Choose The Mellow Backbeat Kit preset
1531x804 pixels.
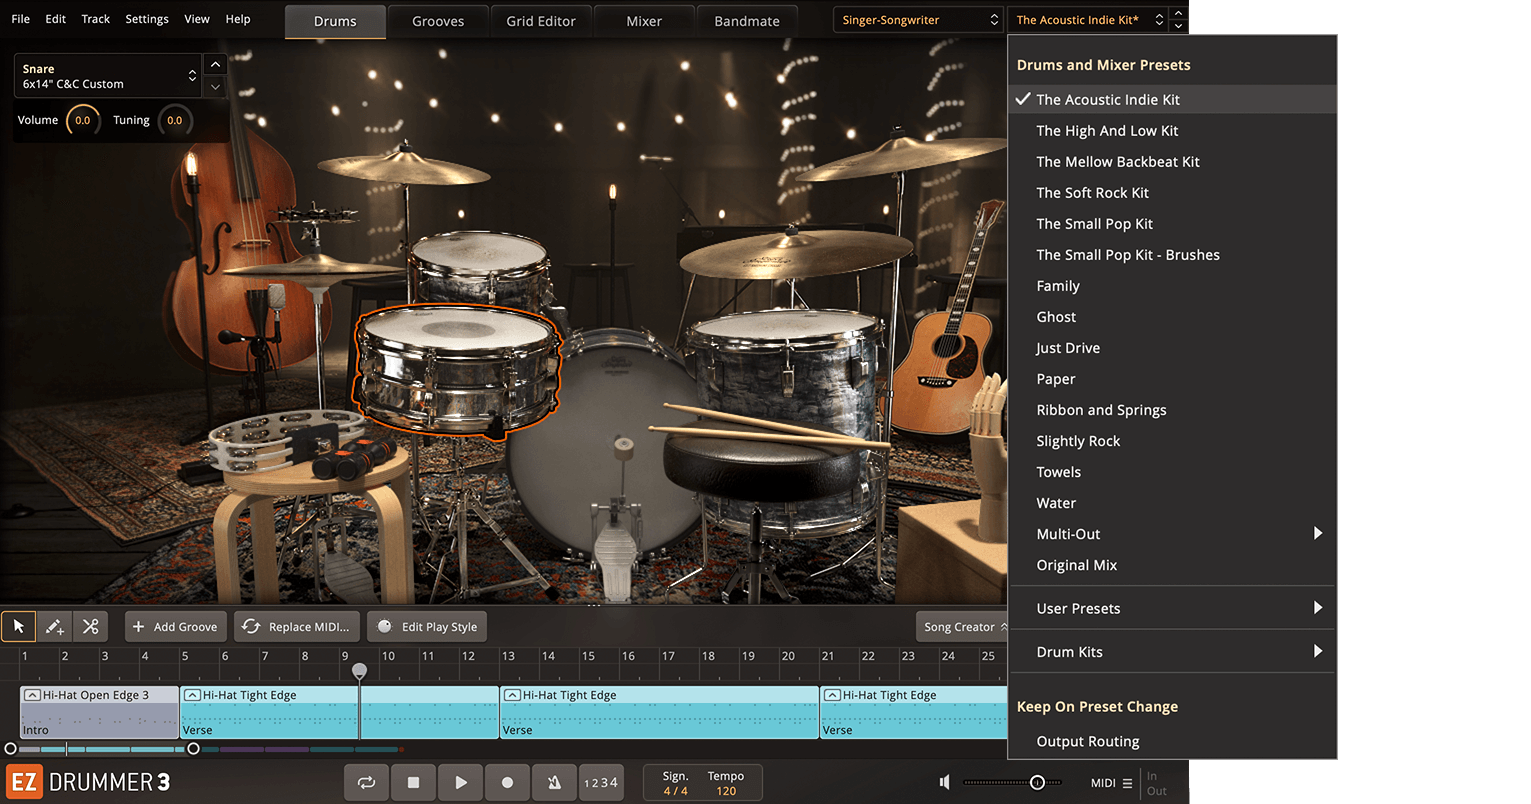pos(1172,162)
